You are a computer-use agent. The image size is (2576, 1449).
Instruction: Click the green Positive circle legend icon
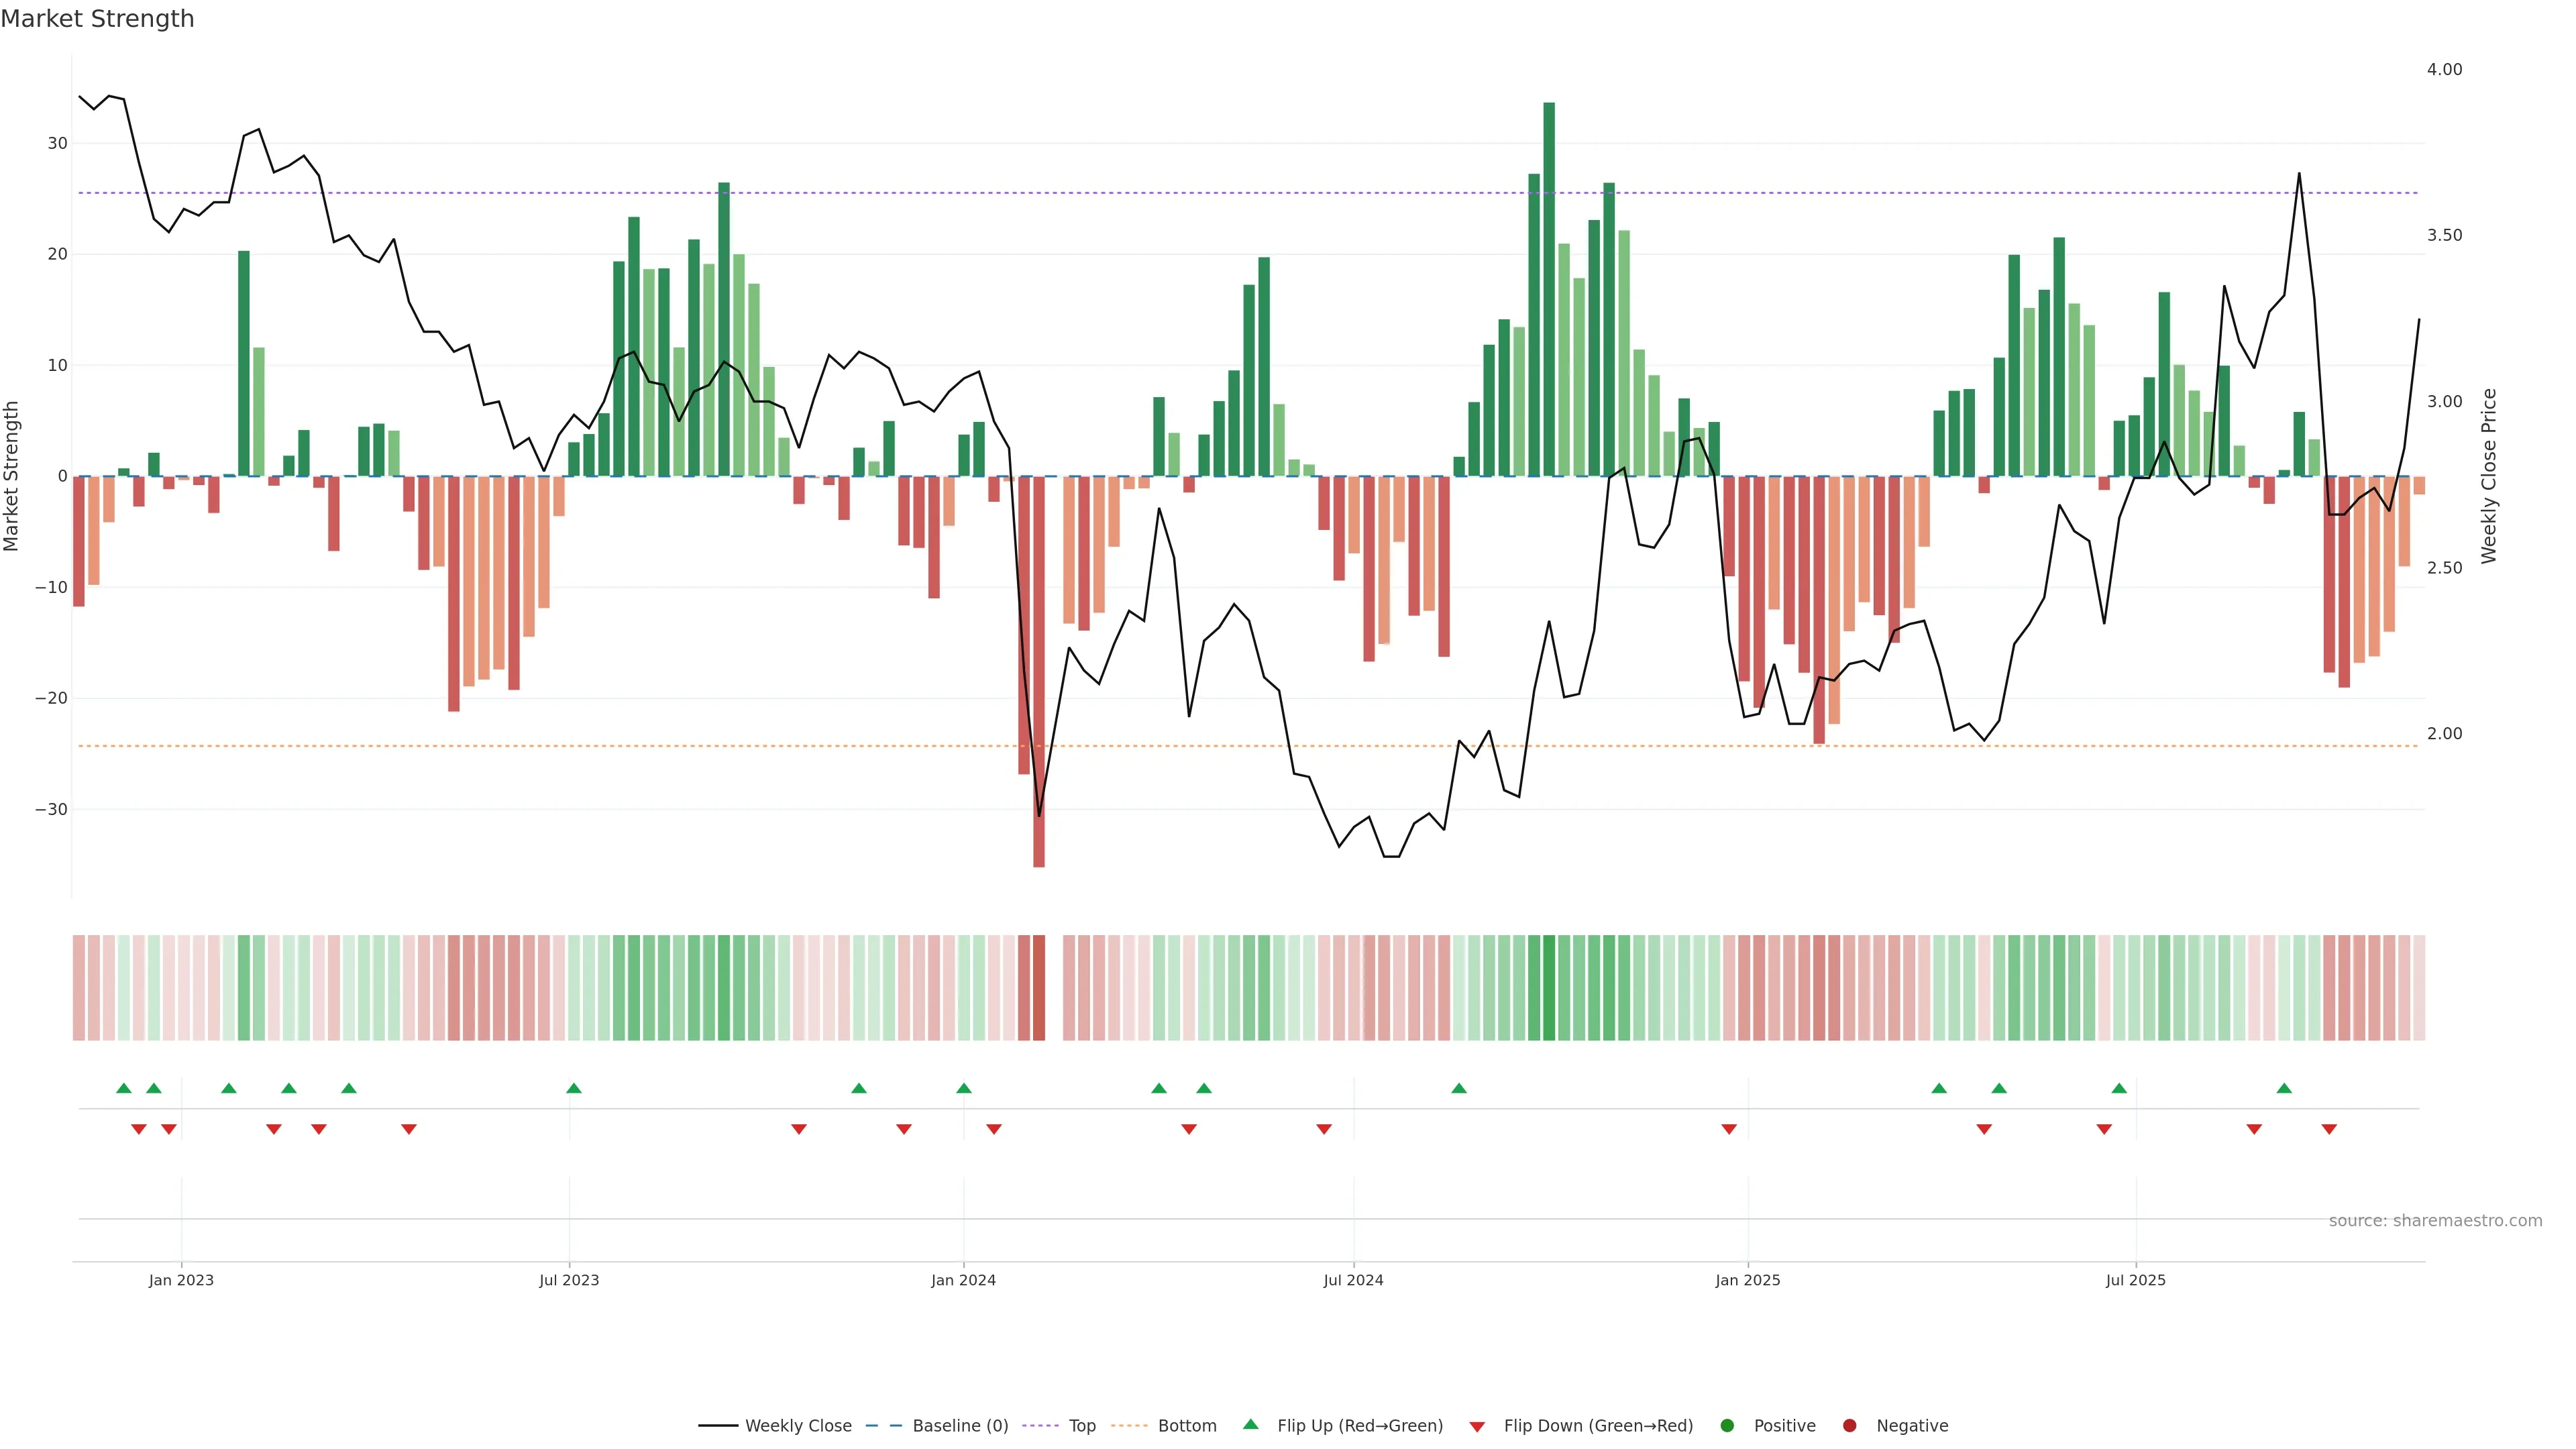1726,1425
